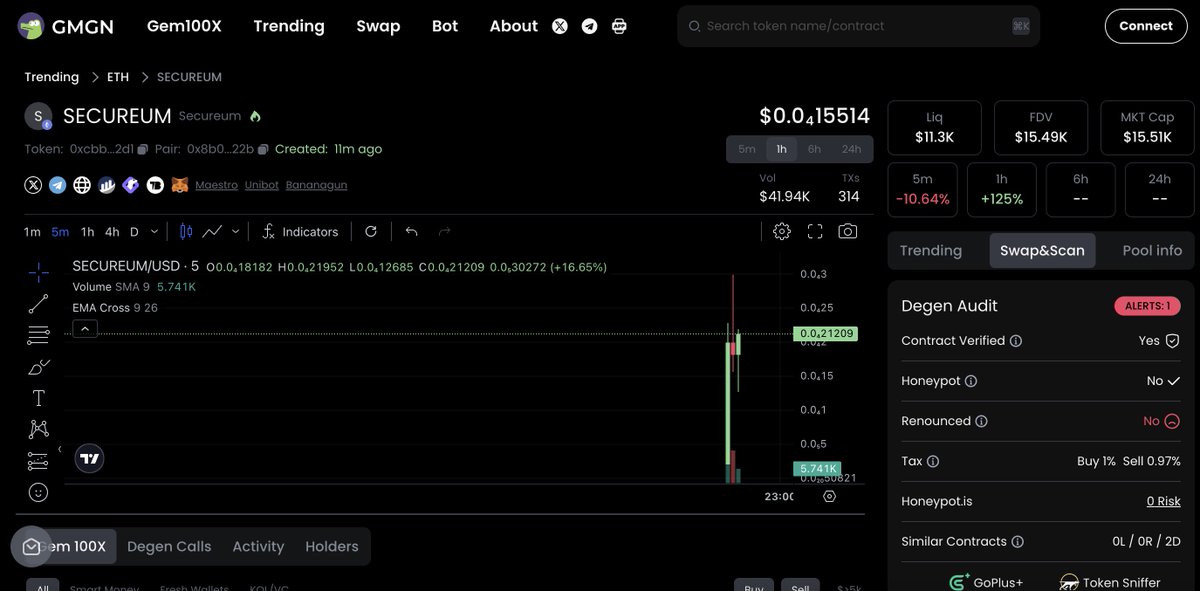Image resolution: width=1200 pixels, height=591 pixels.
Task: Click the line chart style icon
Action: coord(212,231)
